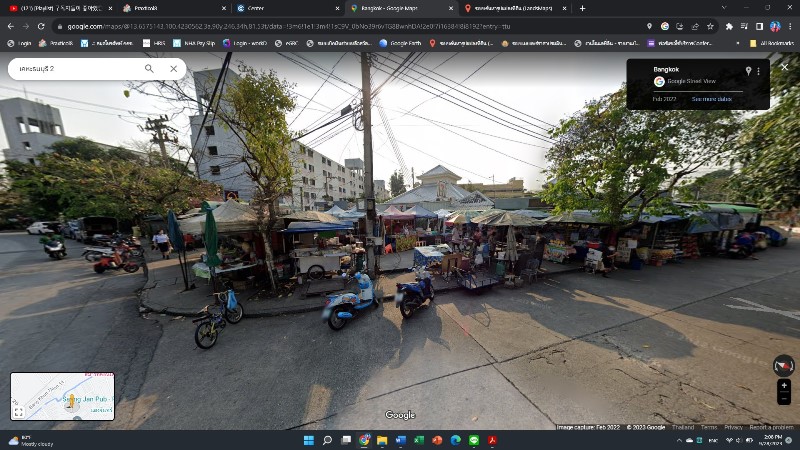The height and width of the screenshot is (450, 800).
Task: Open Word from the taskbar
Action: 401,440
